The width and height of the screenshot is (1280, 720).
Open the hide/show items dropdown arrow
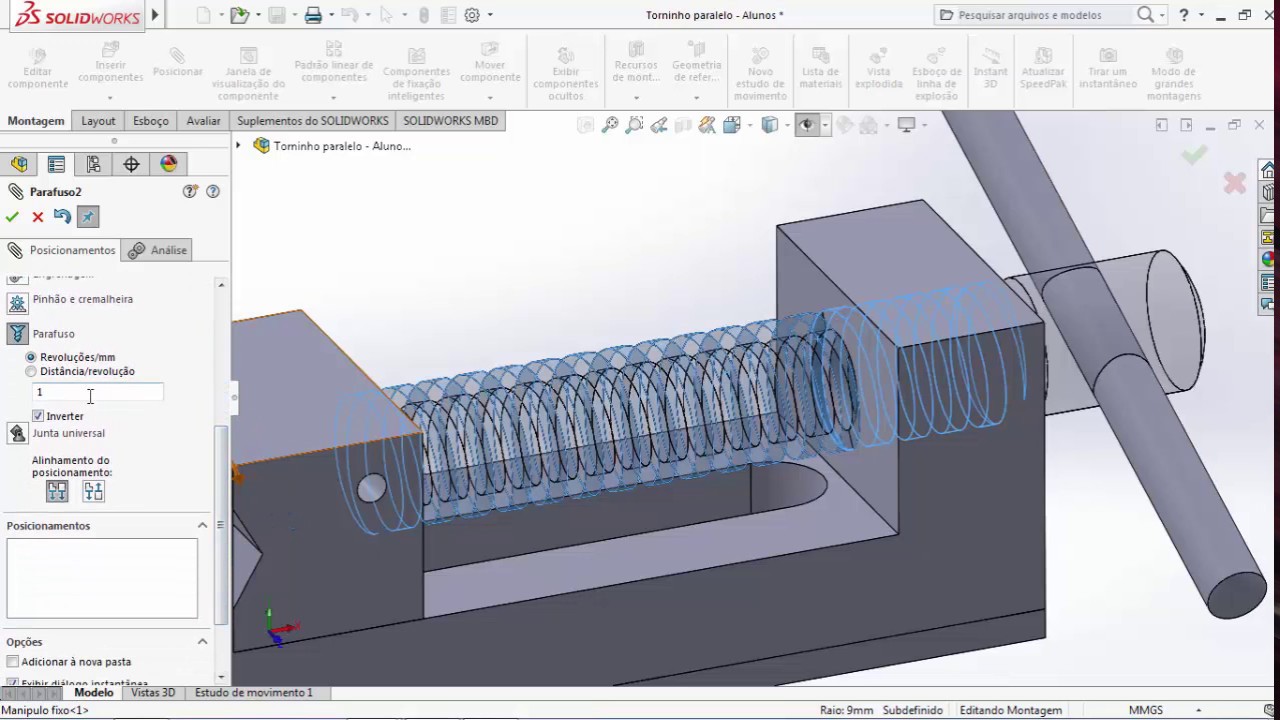coord(824,125)
